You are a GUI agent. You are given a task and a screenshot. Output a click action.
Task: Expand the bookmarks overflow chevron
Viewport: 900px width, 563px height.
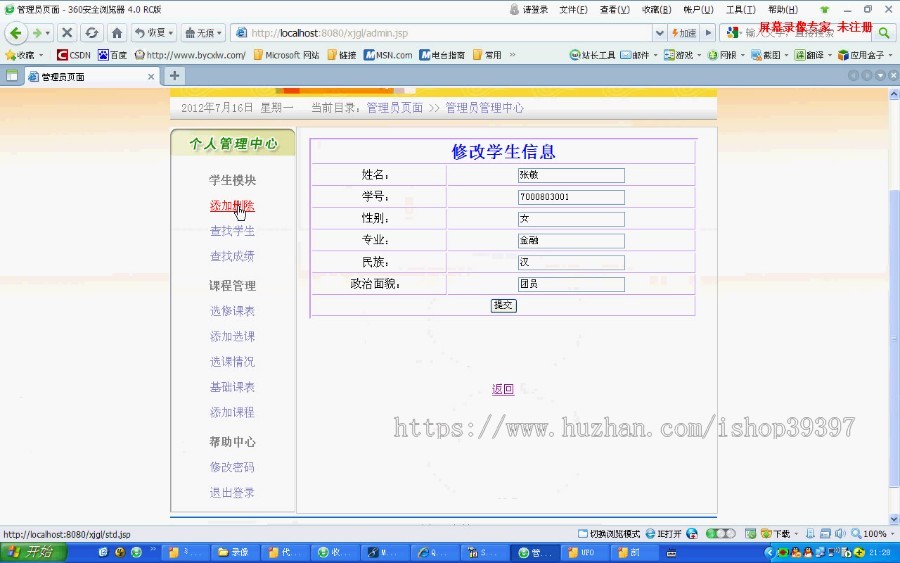tap(513, 55)
